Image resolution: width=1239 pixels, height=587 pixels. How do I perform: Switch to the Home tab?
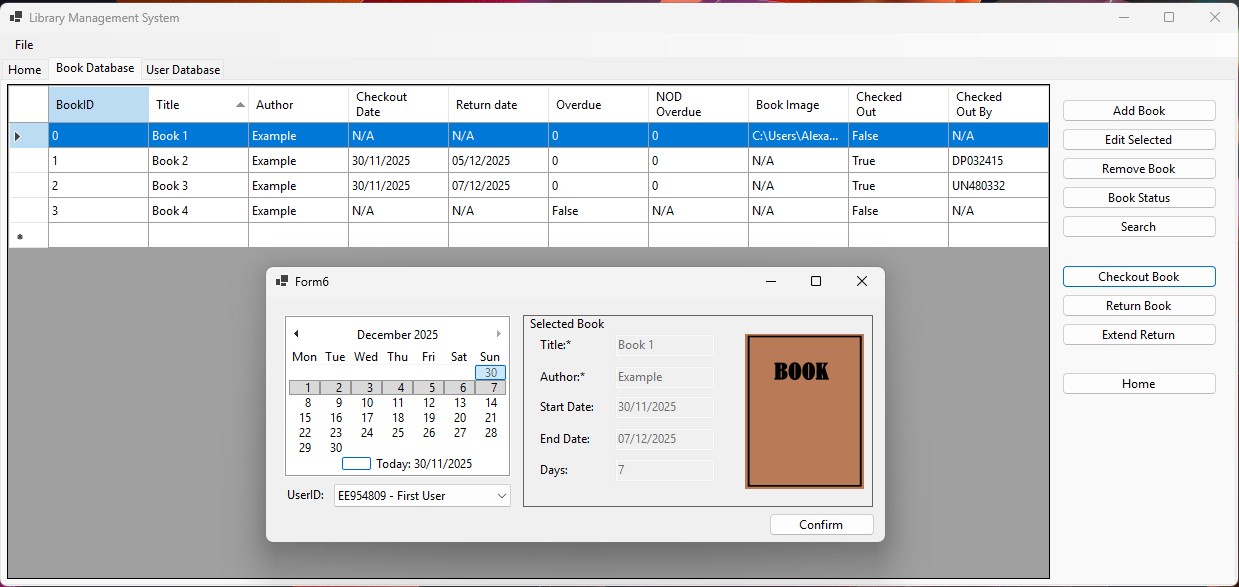[24, 70]
